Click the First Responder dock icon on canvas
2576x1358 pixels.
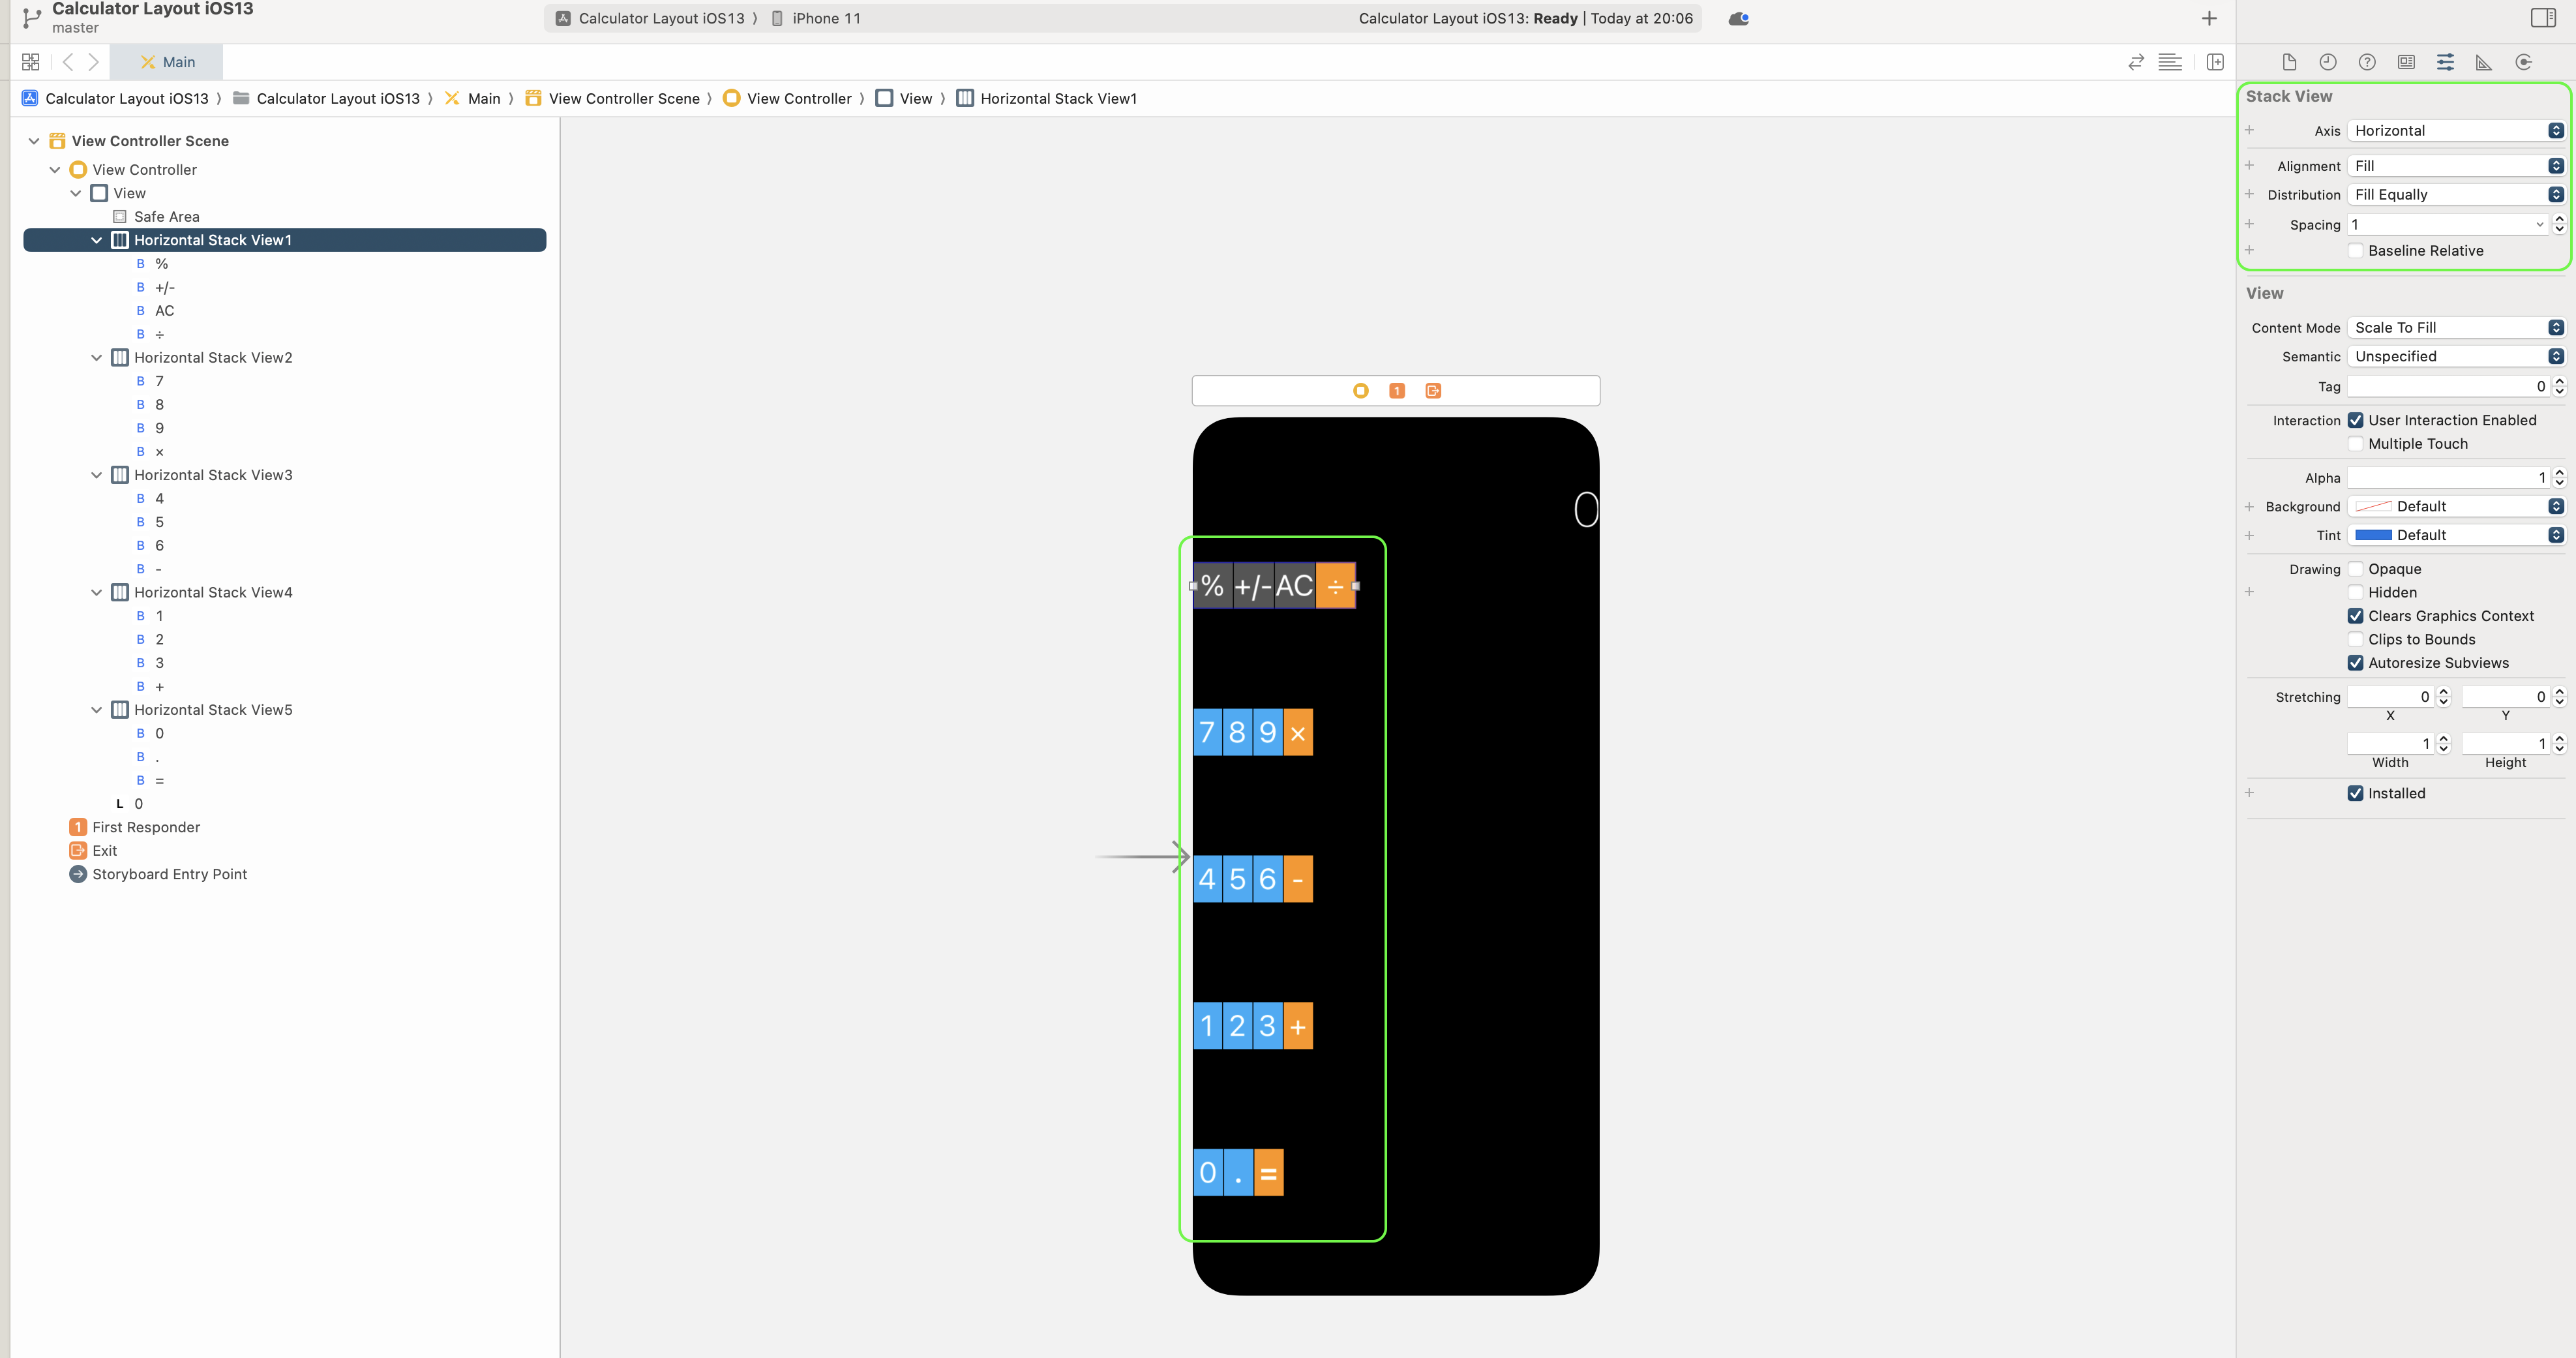(x=1397, y=391)
